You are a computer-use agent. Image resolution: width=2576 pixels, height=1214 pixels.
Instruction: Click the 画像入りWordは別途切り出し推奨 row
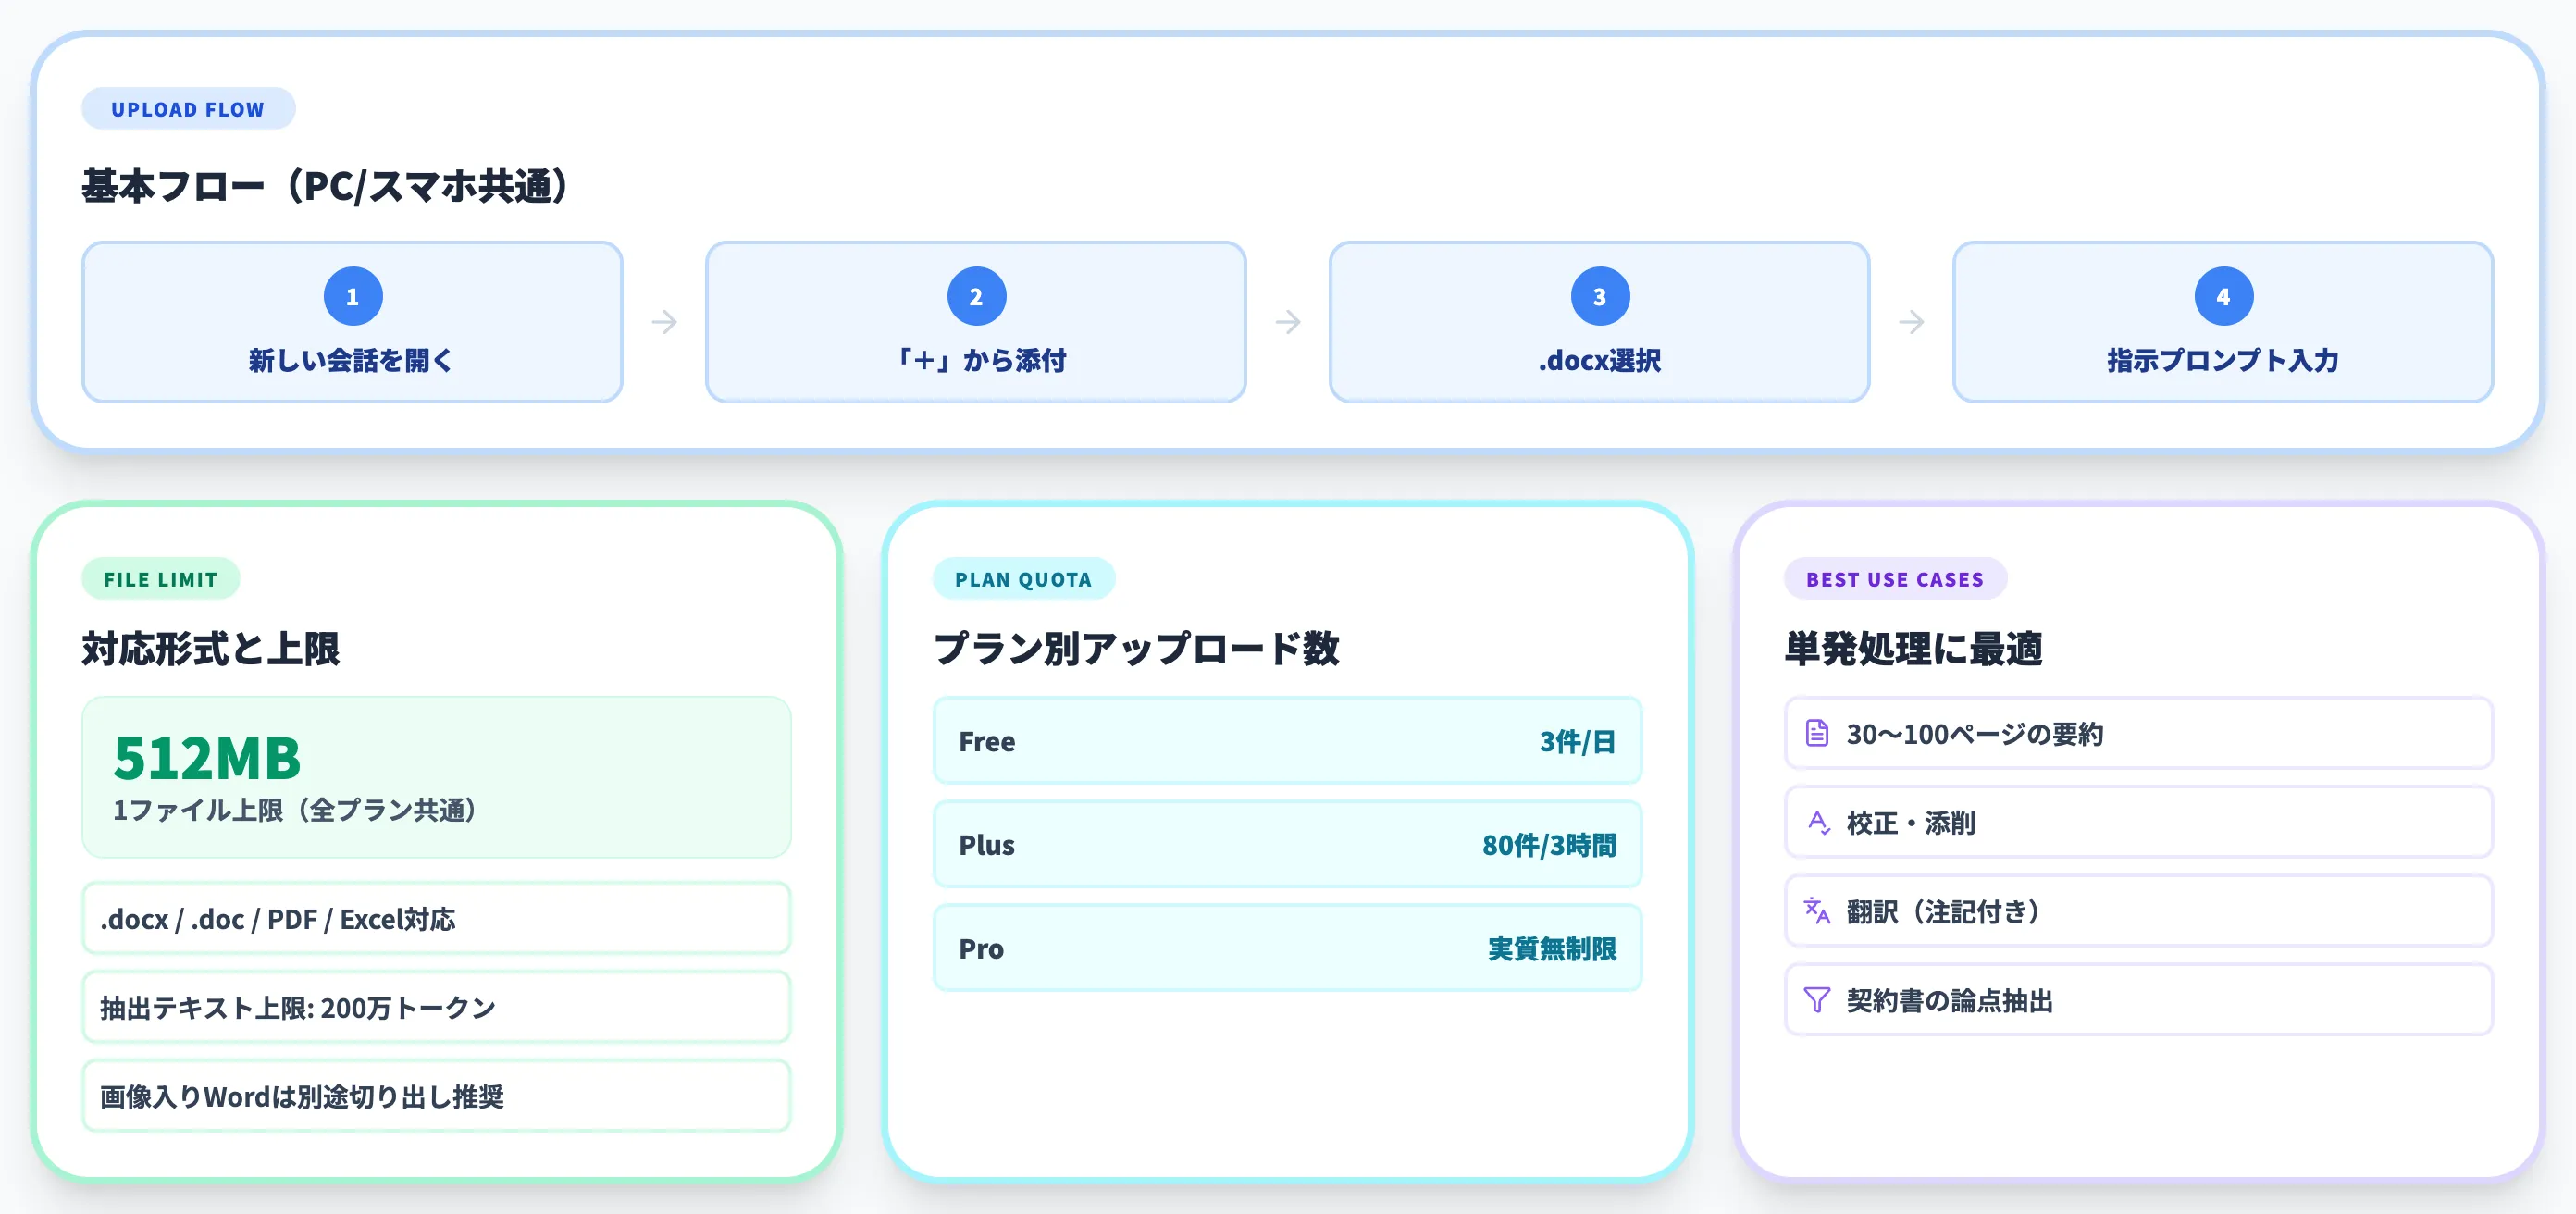[436, 1096]
